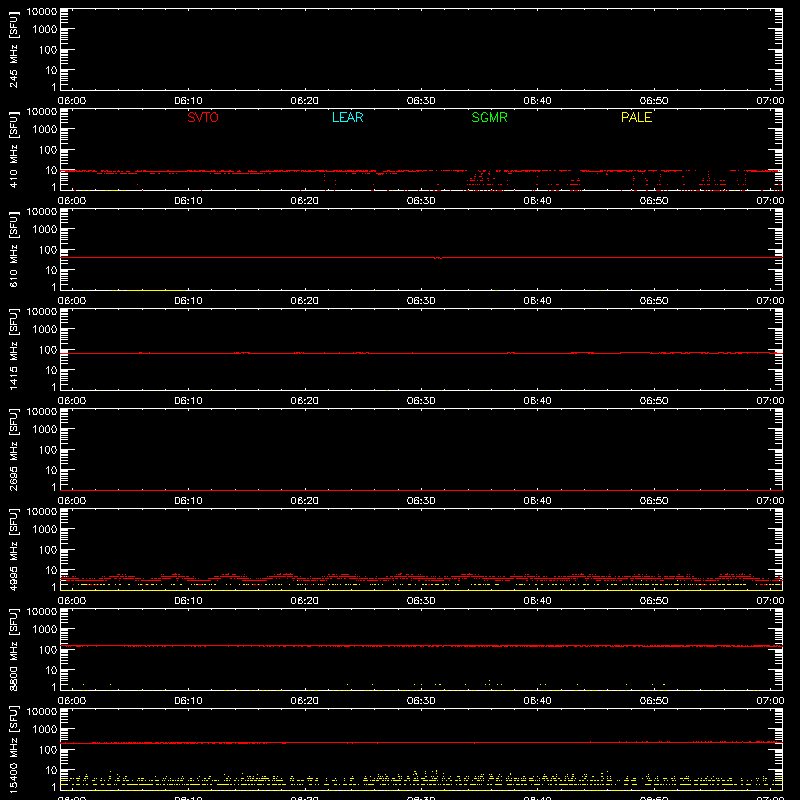Image resolution: width=800 pixels, height=800 pixels.
Task: Click the green SGMR station label
Action: [x=489, y=117]
